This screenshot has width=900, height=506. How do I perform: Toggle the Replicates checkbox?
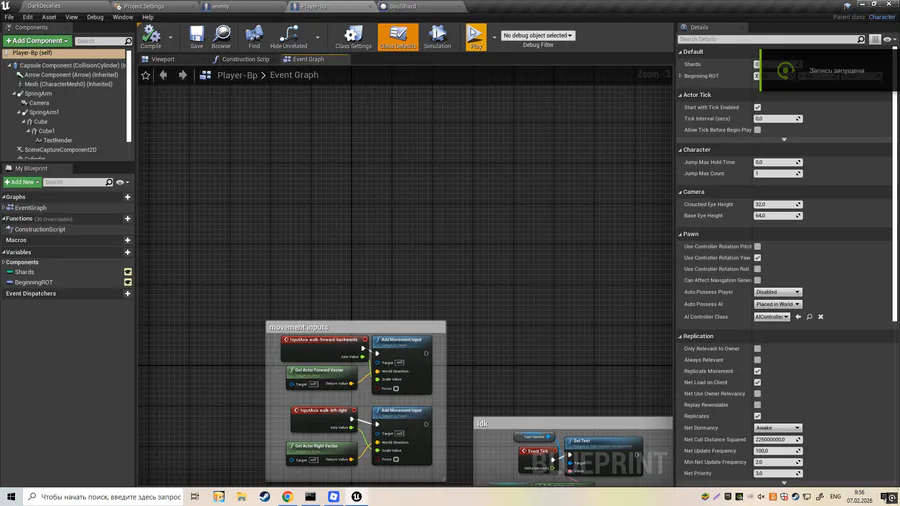(x=758, y=417)
